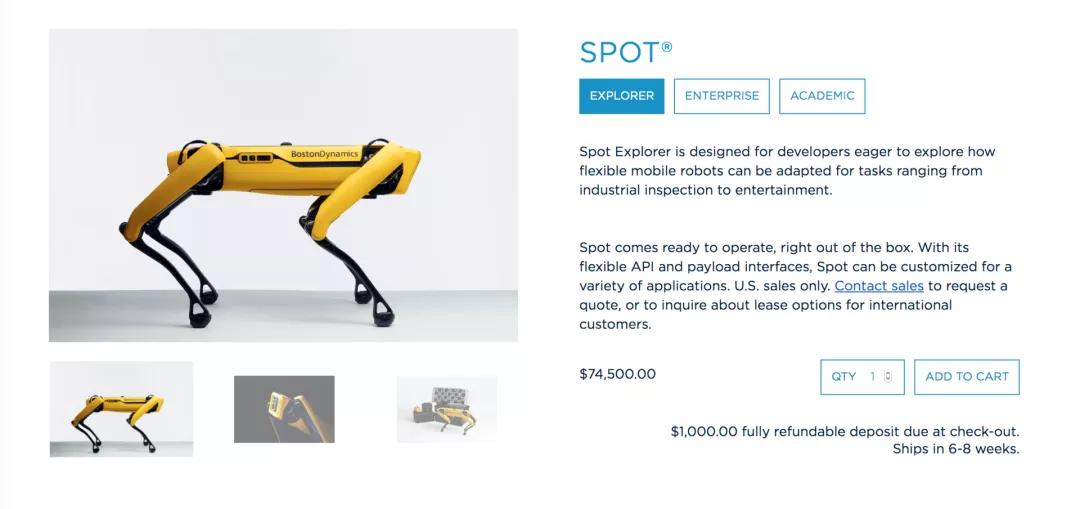Click the QTY label
This screenshot has width=1080, height=509.
click(844, 377)
